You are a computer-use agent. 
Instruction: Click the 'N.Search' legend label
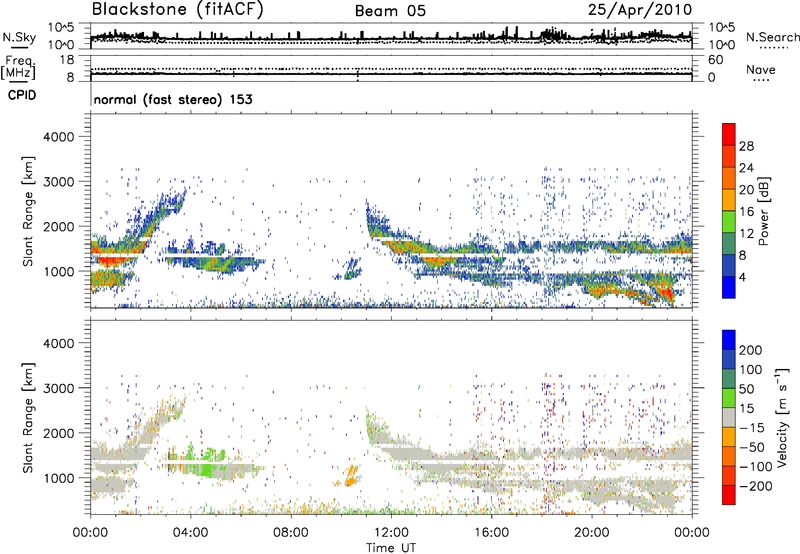point(772,37)
